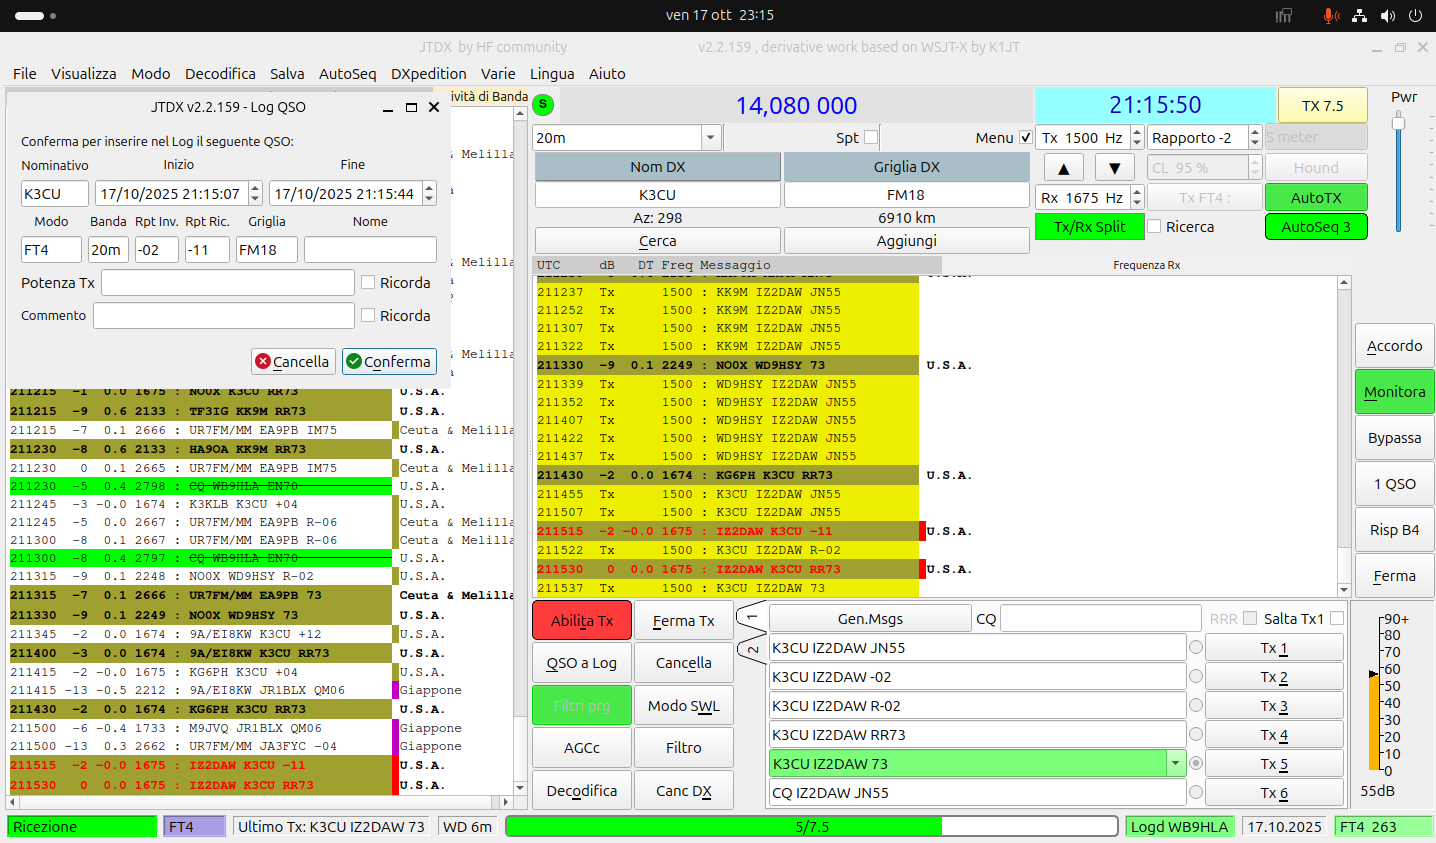The image size is (1436, 843).
Task: Click the microphone indicator in top bar
Action: pos(1331,15)
